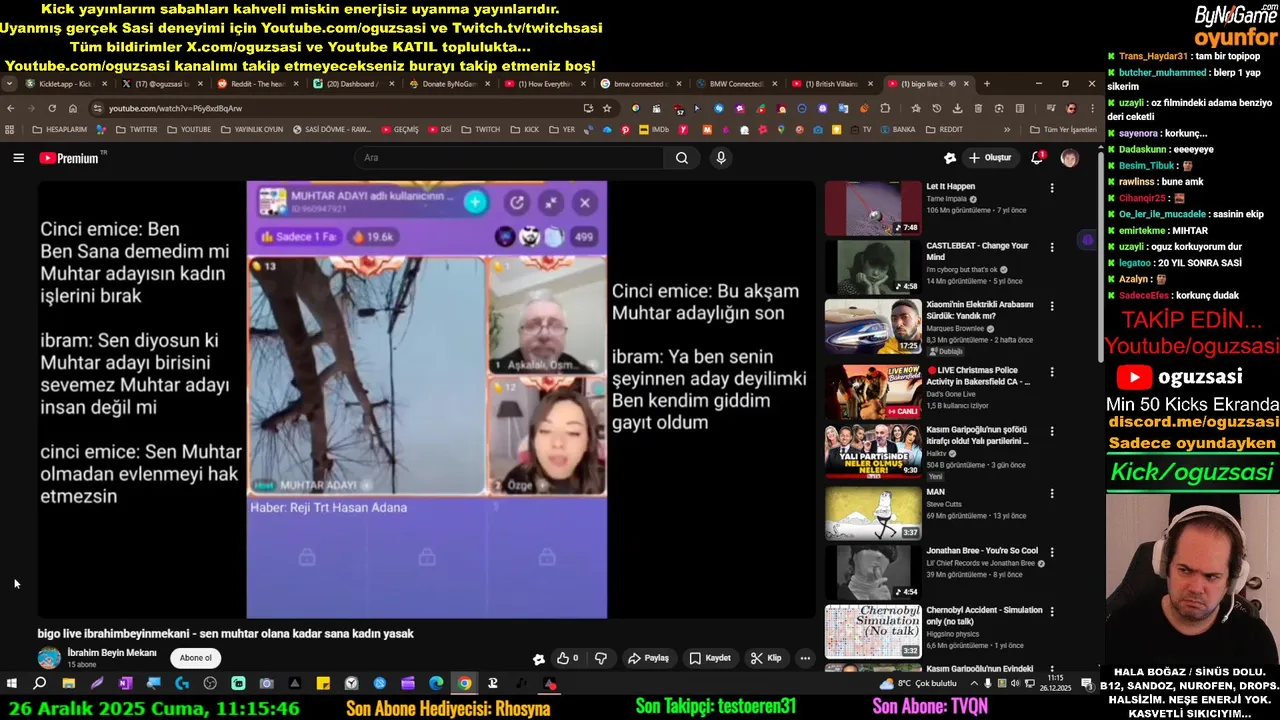Open the Chernobyl Simulation video thumbnail
This screenshot has height=720, width=1280.
click(873, 631)
